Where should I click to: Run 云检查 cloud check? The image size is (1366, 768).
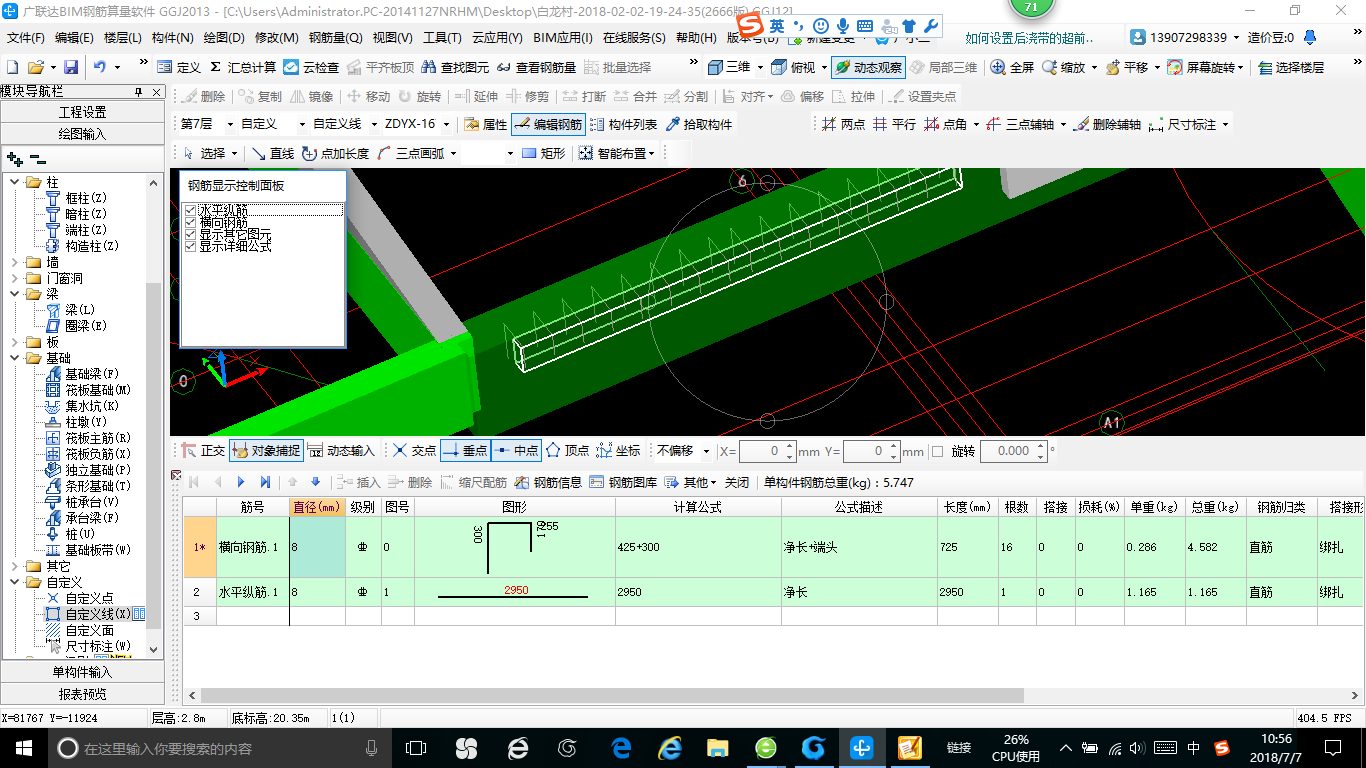click(311, 67)
